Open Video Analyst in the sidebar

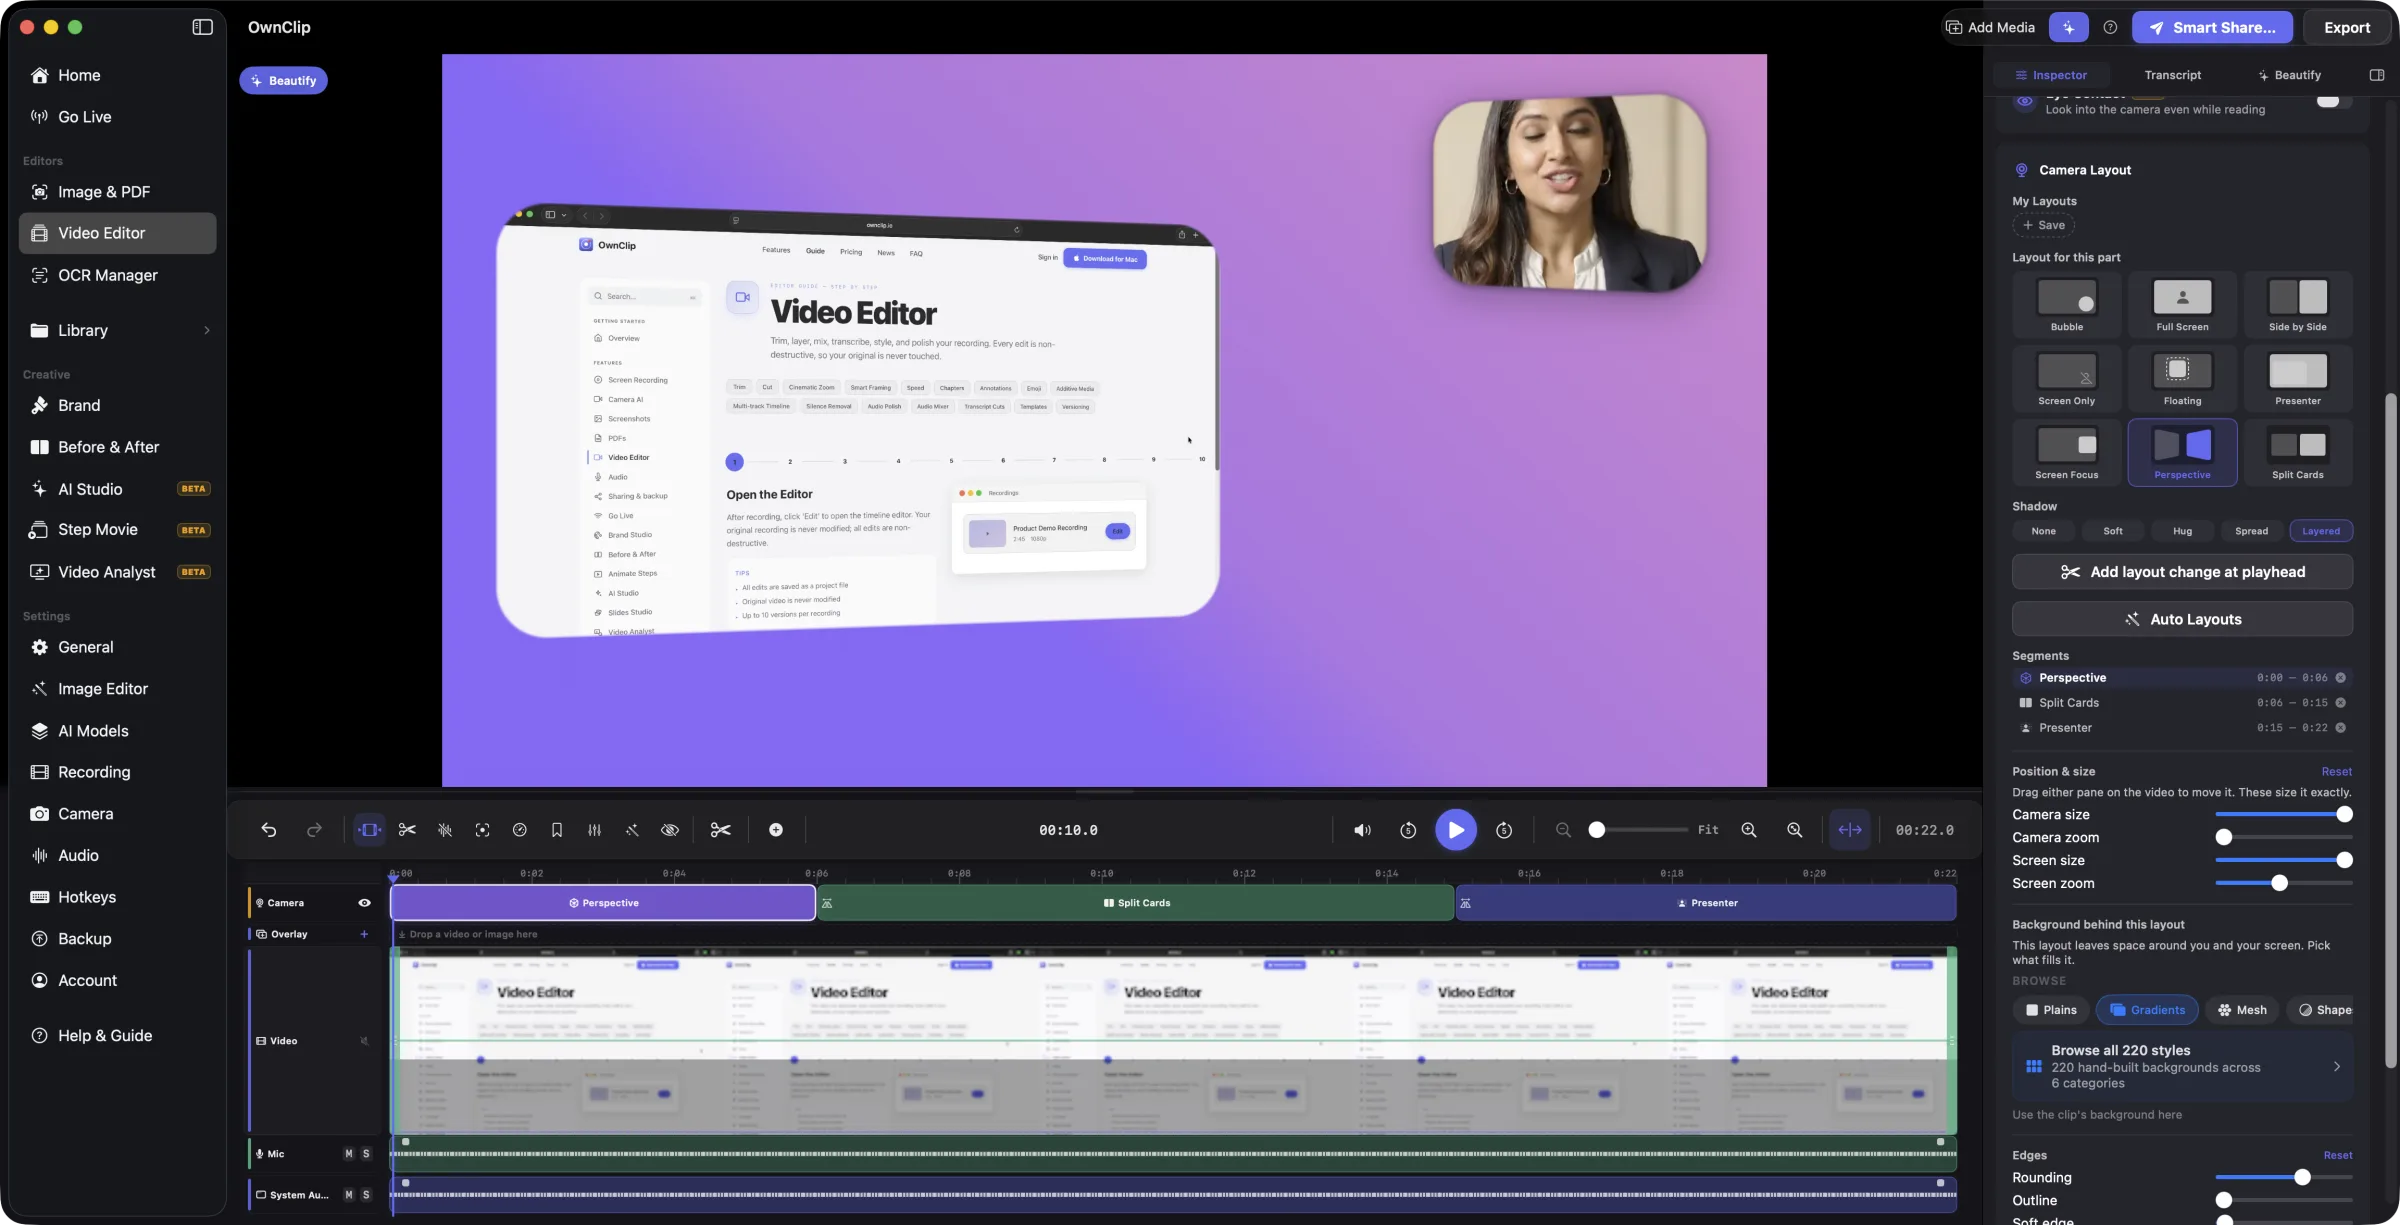pos(118,572)
